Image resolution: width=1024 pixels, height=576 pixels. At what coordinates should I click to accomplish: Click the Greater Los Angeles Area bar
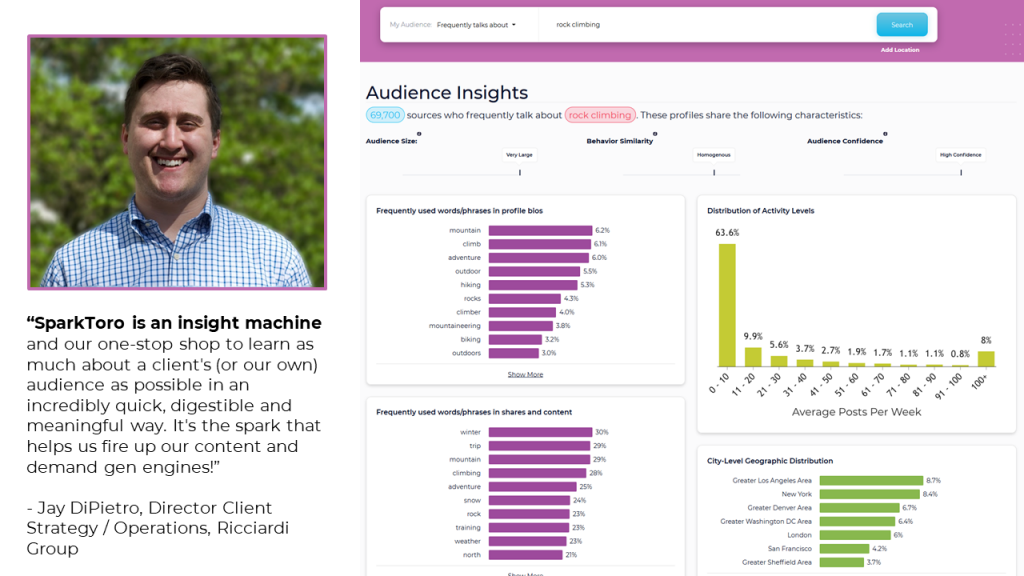(x=871, y=481)
